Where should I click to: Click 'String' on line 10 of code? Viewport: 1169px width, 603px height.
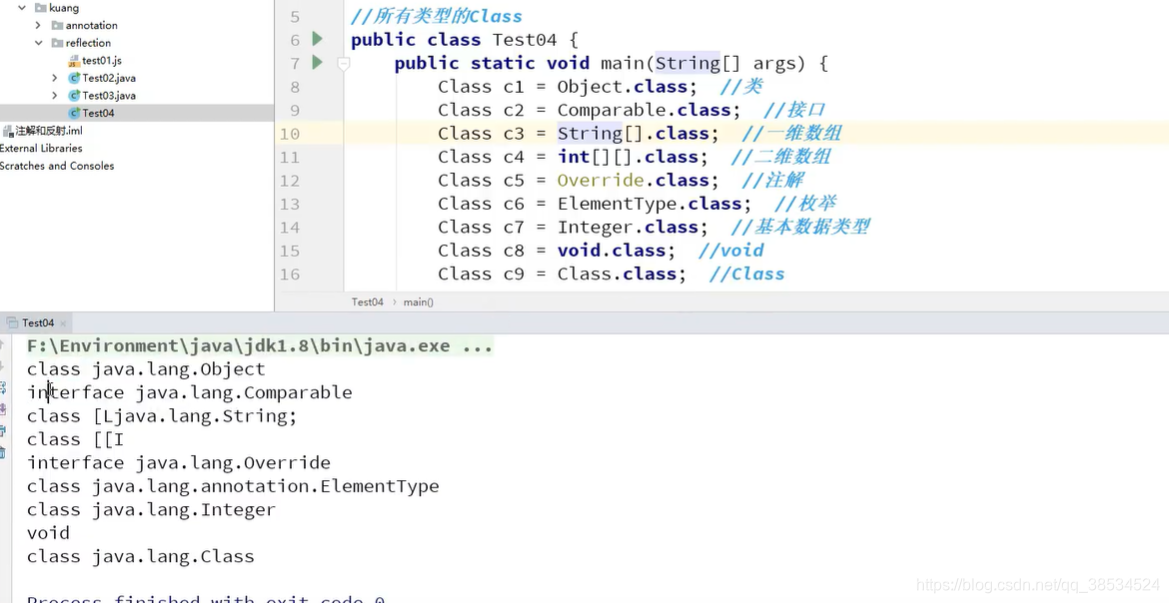589,133
